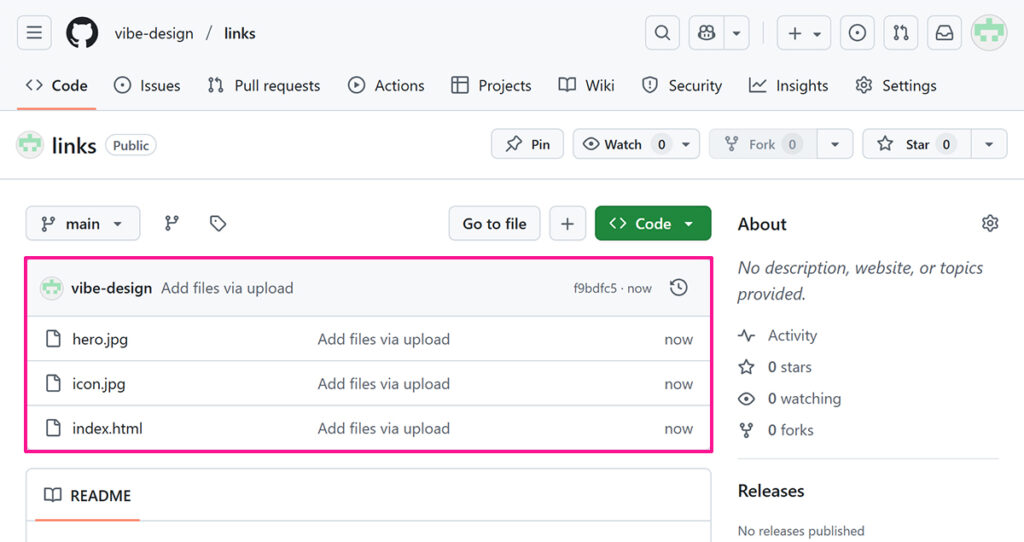Click the GitHub logo icon
The width and height of the screenshot is (1024, 542).
click(x=82, y=33)
